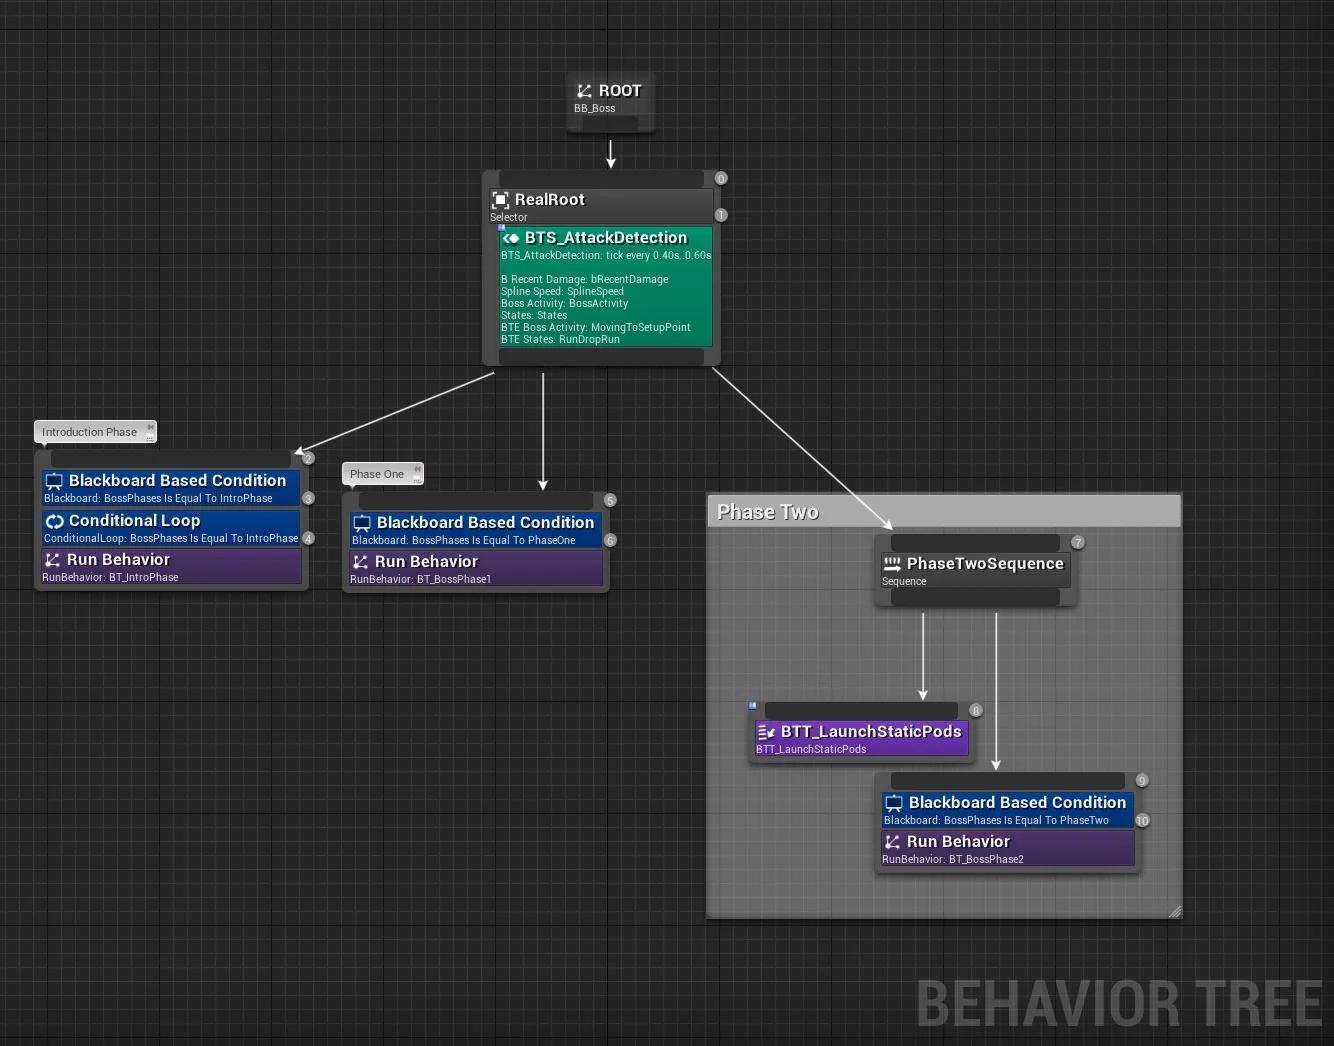Click the PhaseTwoSequence bottom output pin

[975, 596]
